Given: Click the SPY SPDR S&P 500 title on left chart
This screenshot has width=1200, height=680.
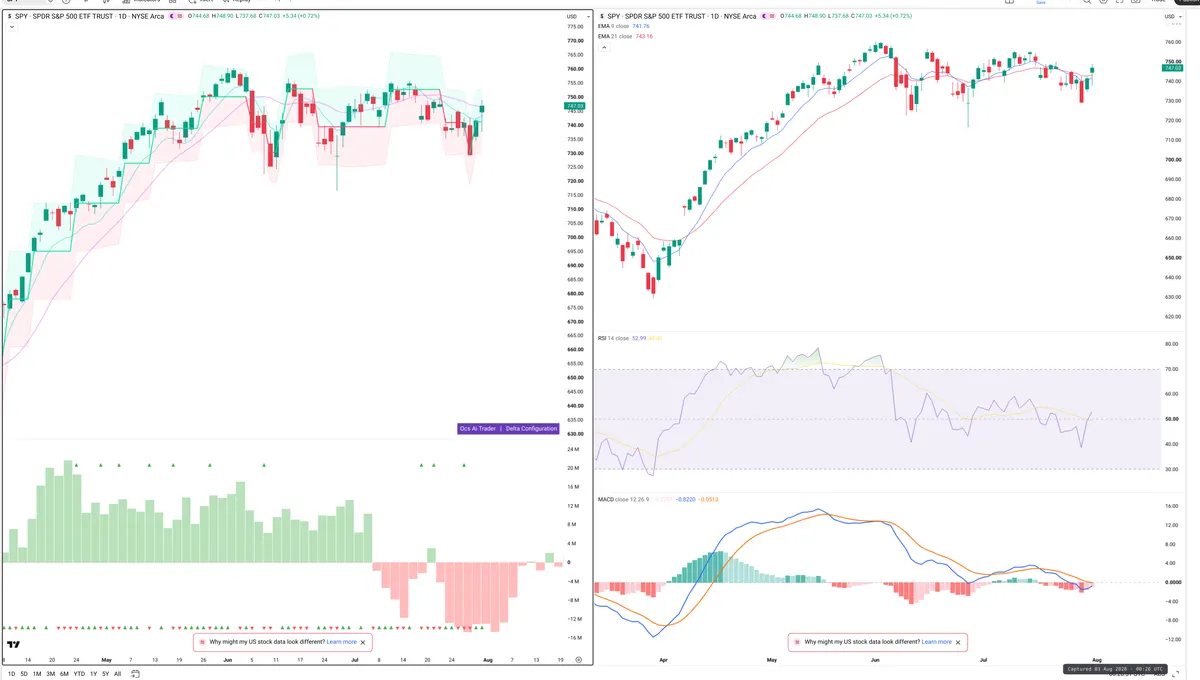Looking at the screenshot, I should (89, 16).
